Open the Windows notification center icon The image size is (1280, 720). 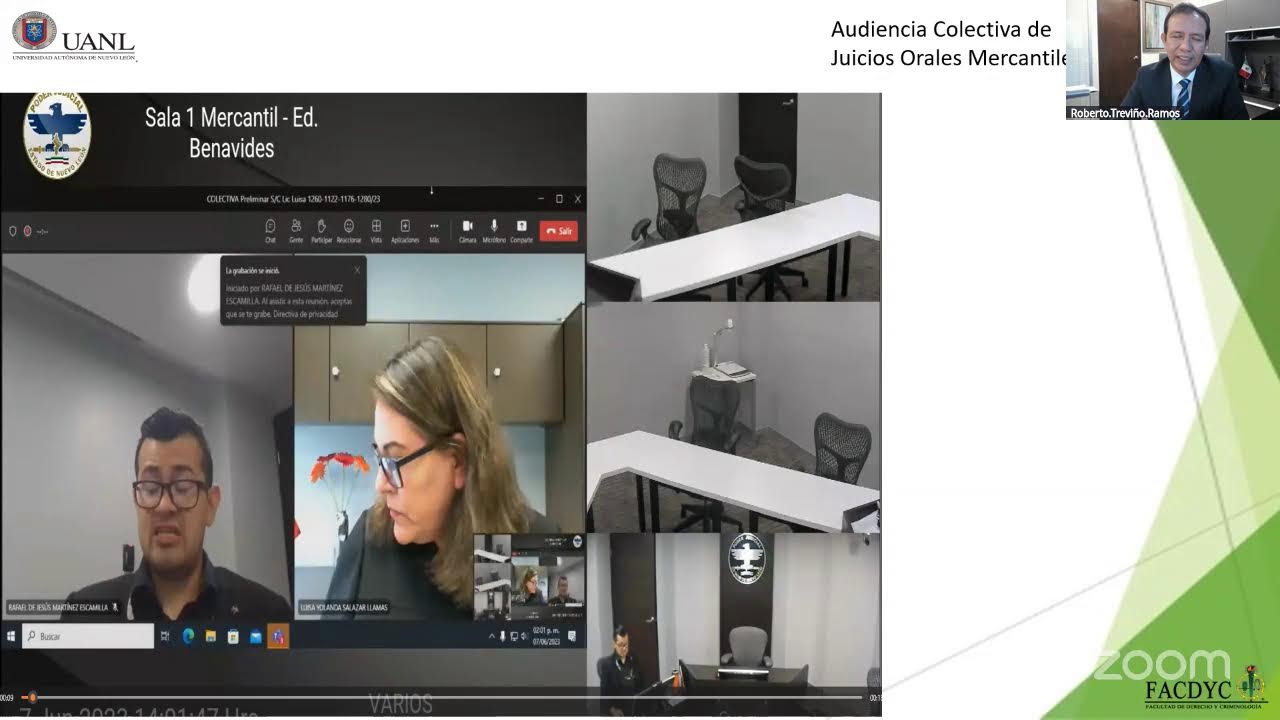coord(572,636)
